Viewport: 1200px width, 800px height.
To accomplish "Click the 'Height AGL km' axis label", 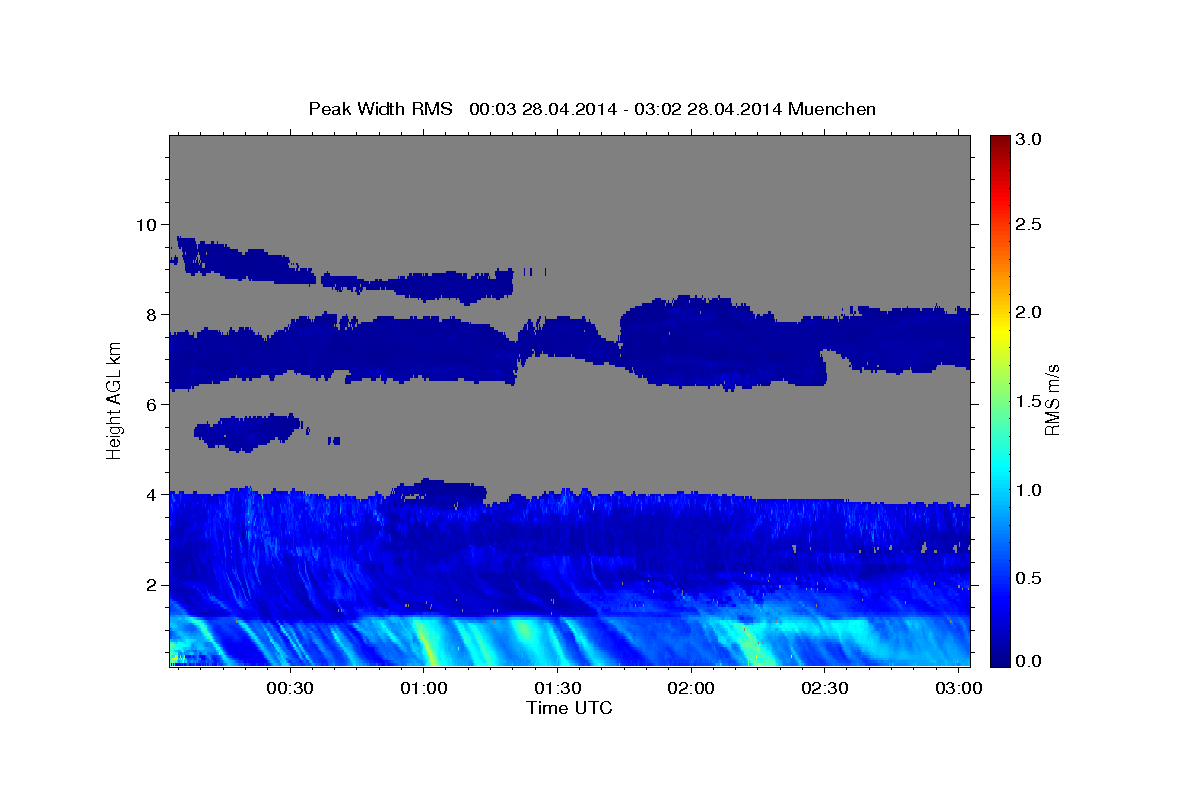I will [114, 399].
